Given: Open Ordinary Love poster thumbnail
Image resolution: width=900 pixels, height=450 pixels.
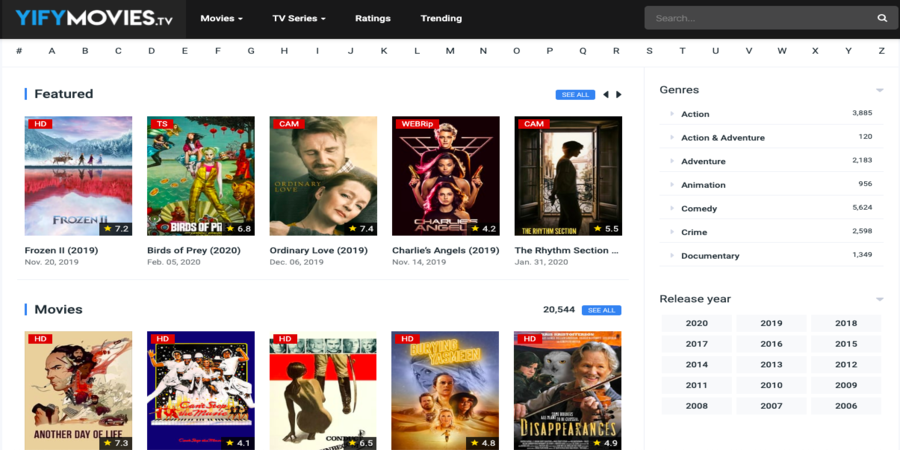Looking at the screenshot, I should 323,176.
